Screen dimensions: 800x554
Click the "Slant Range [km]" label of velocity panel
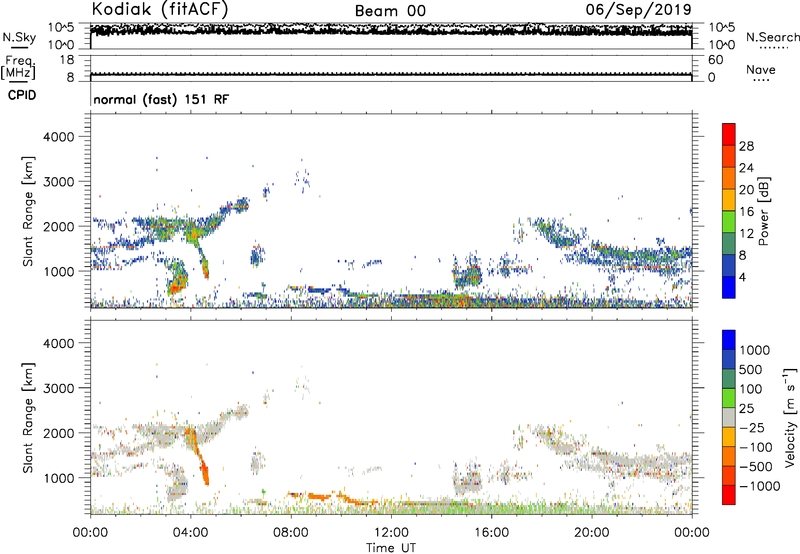pyautogui.click(x=28, y=418)
